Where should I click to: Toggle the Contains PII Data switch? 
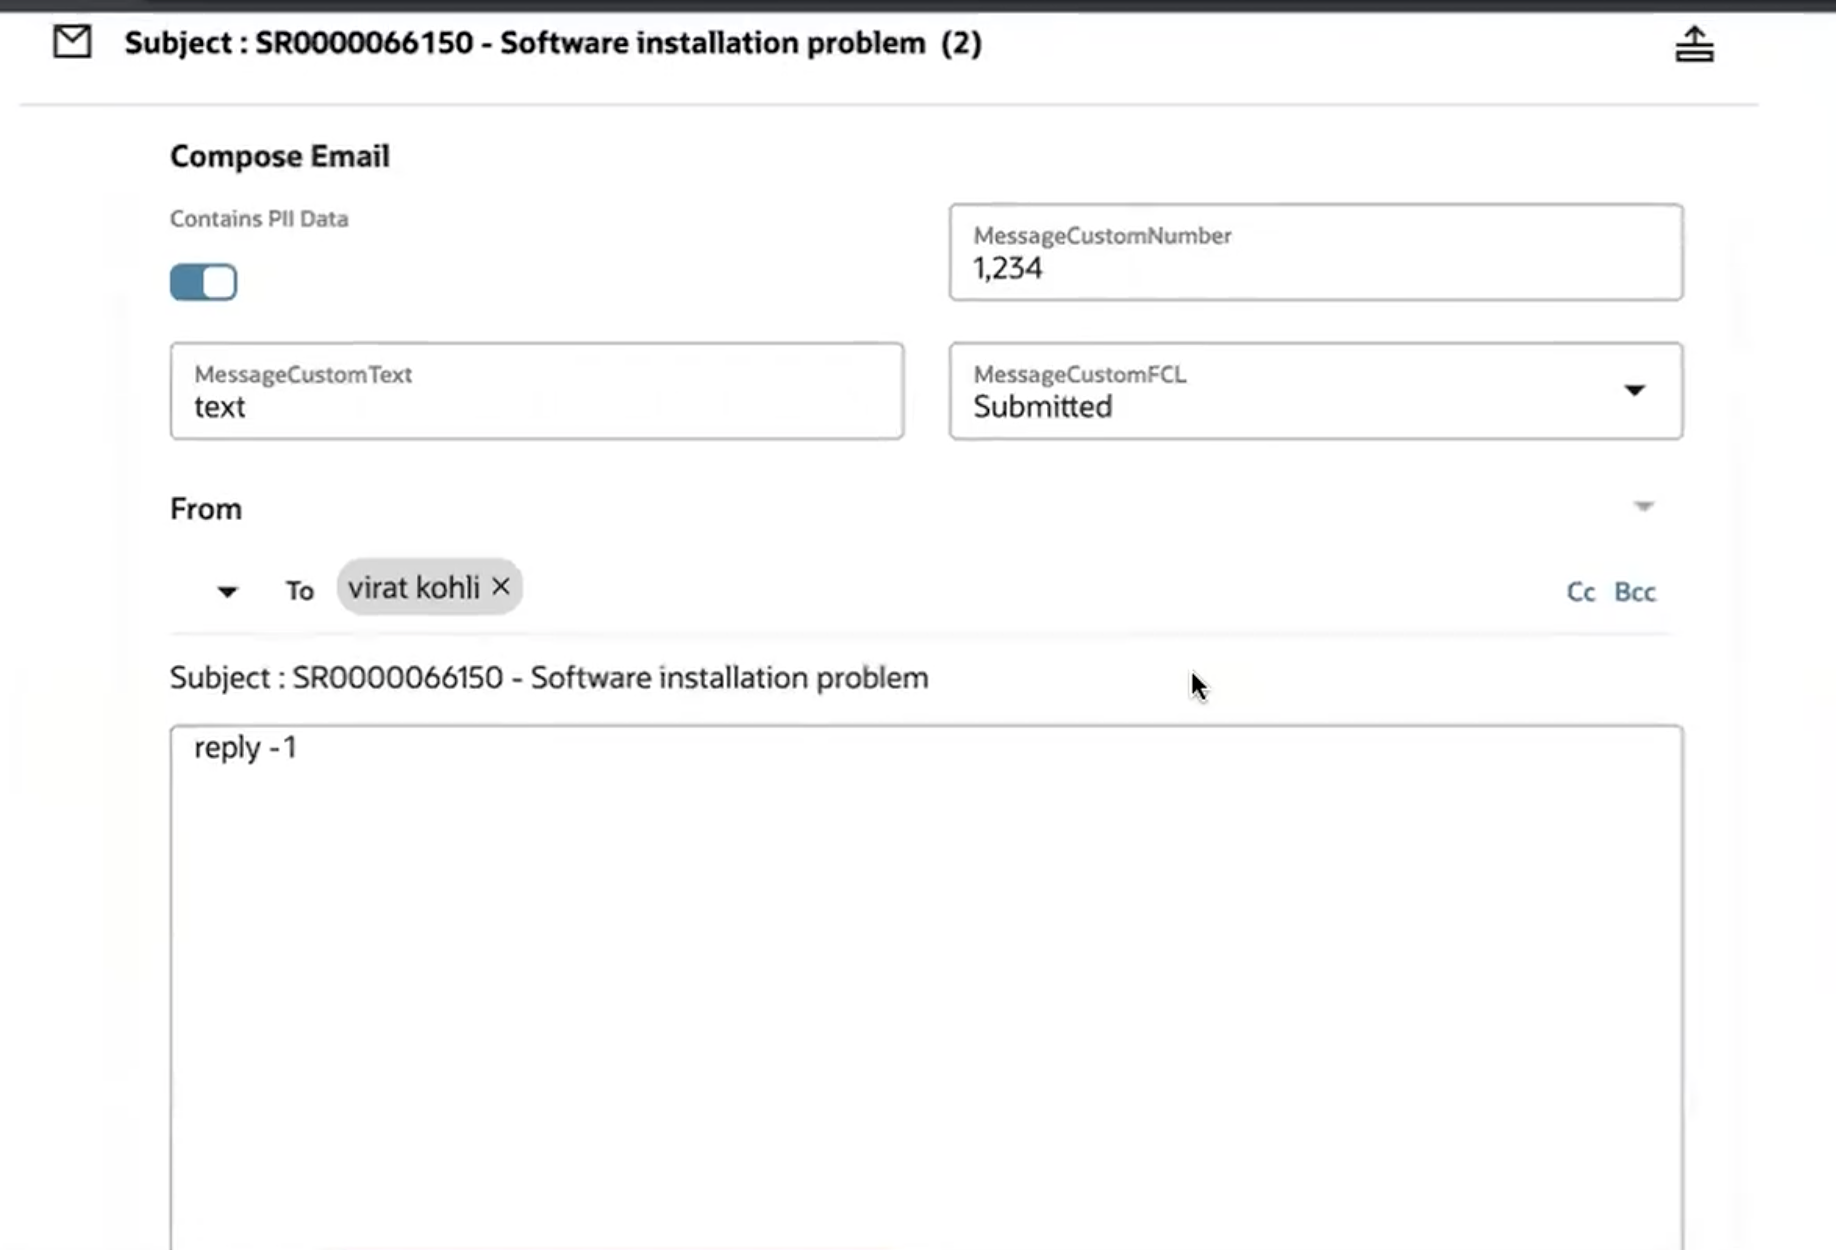tap(203, 282)
